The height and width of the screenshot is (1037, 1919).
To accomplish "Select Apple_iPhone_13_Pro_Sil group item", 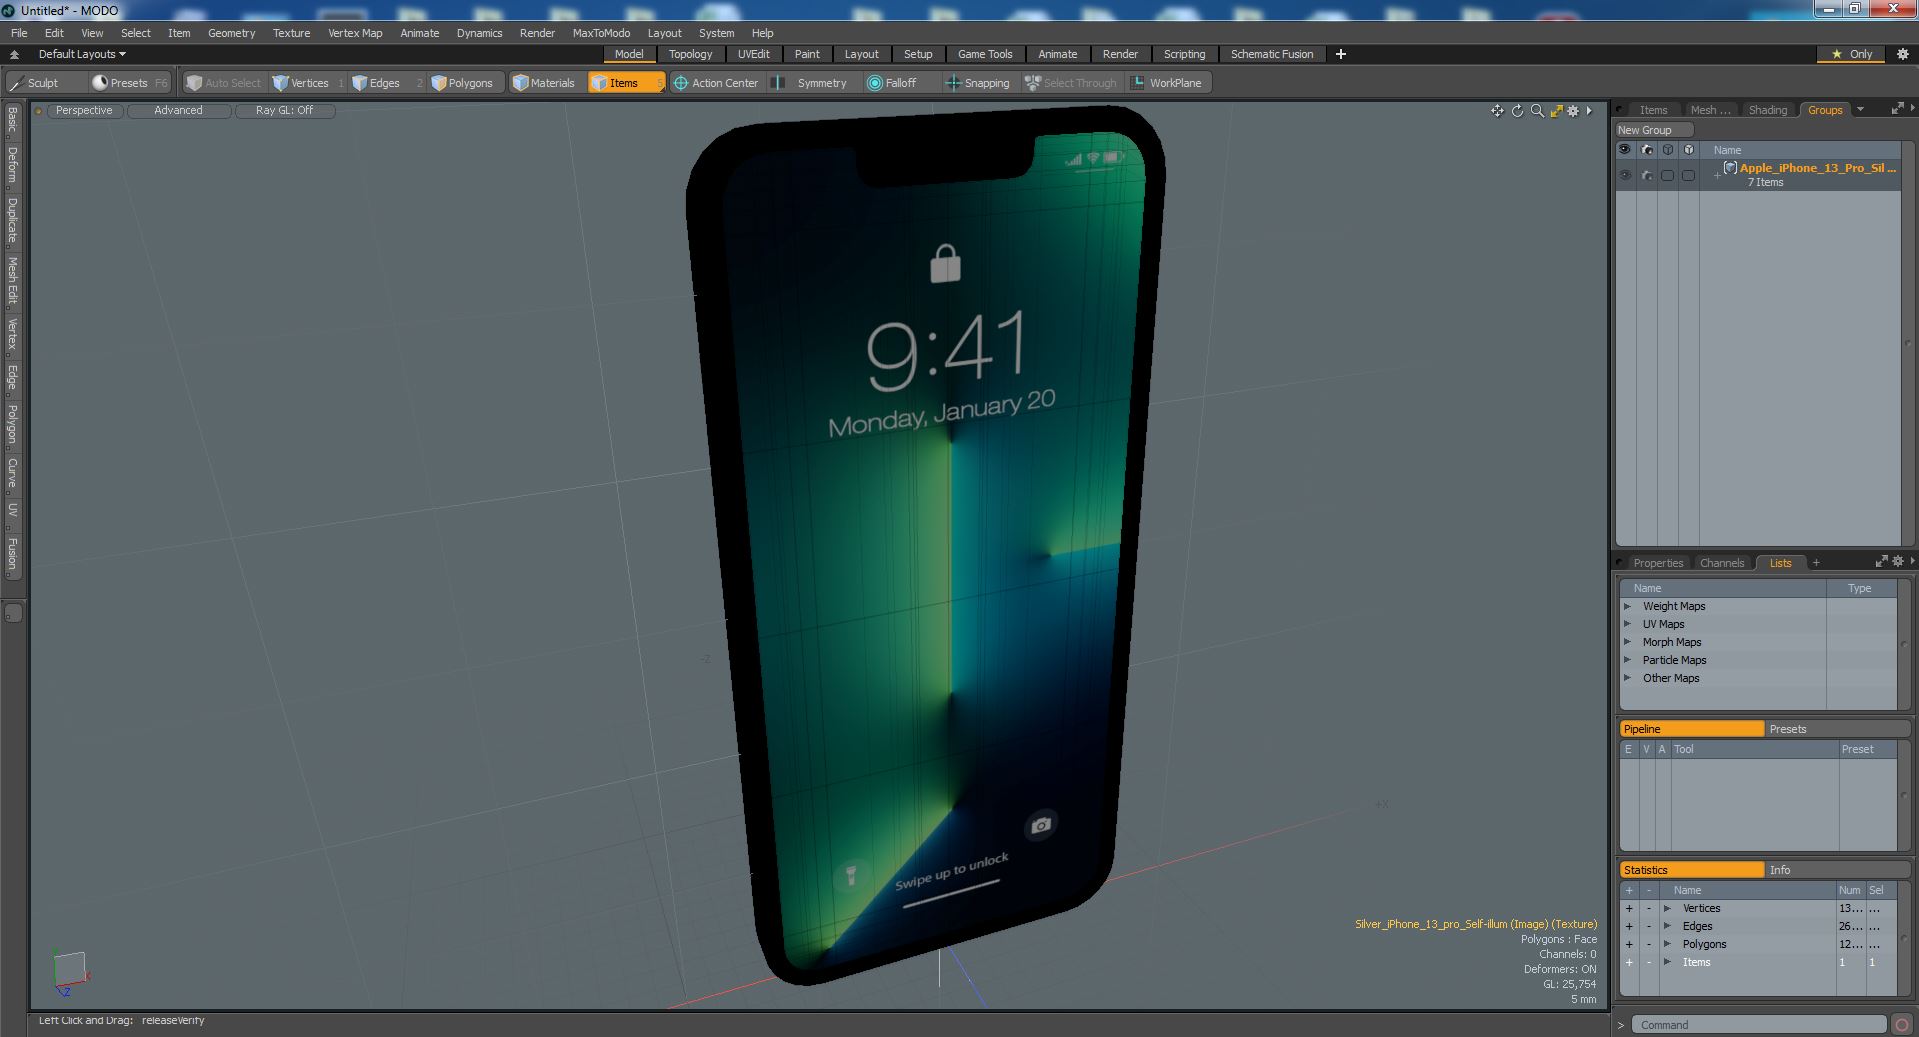I will click(1817, 168).
